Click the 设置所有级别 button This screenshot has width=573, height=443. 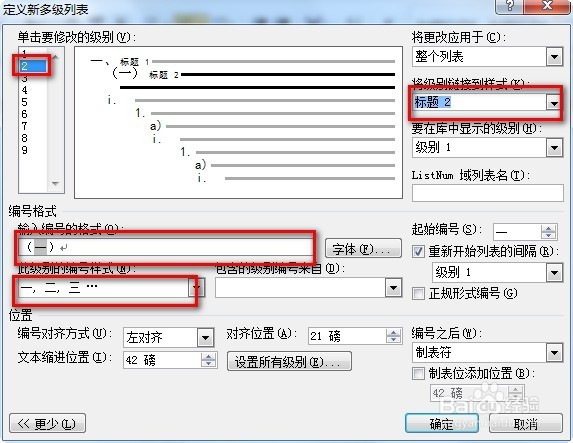289,361
